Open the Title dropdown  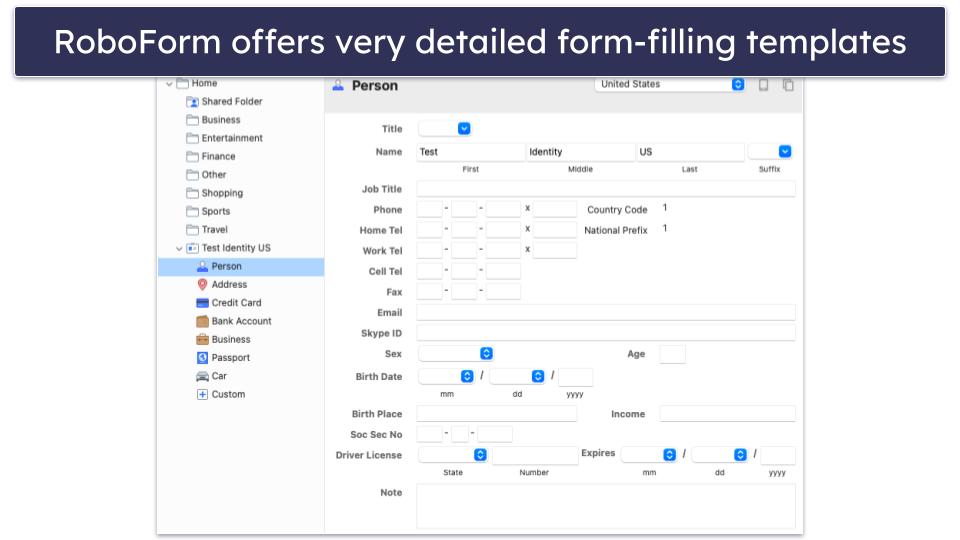point(444,129)
